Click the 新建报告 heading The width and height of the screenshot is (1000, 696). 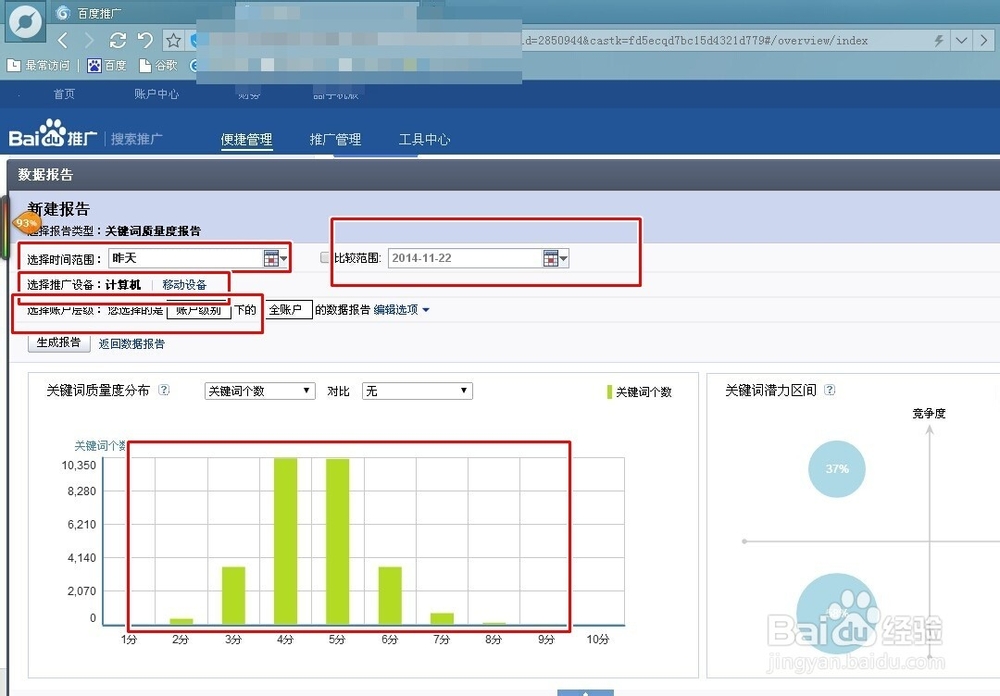point(59,209)
